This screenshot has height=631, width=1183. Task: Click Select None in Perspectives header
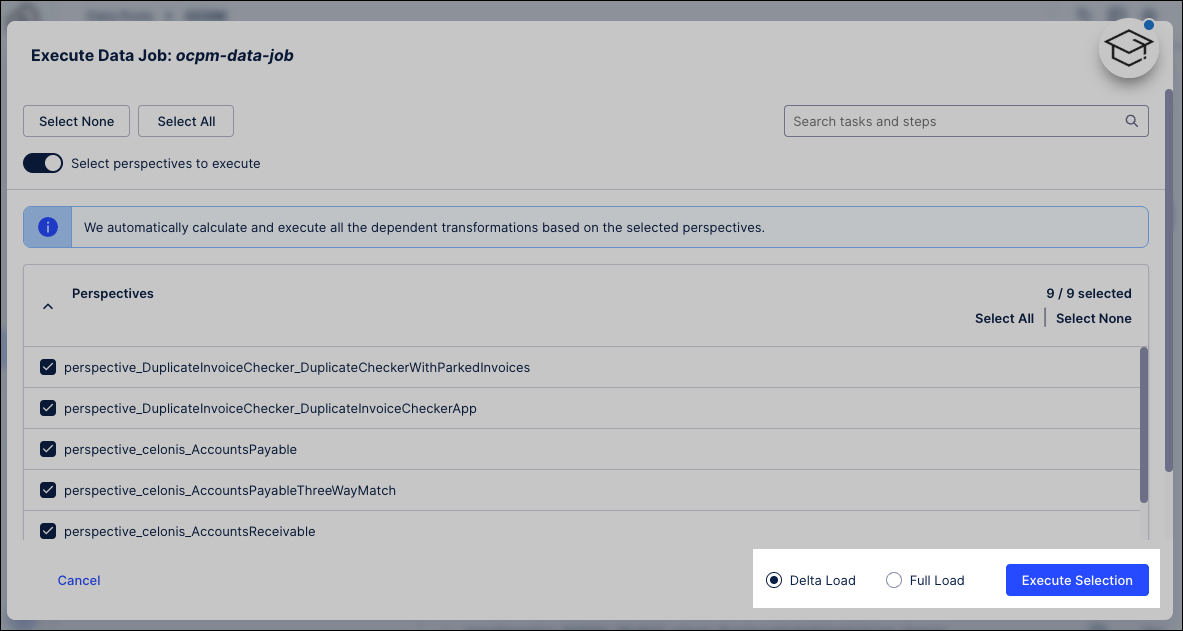pos(1093,318)
